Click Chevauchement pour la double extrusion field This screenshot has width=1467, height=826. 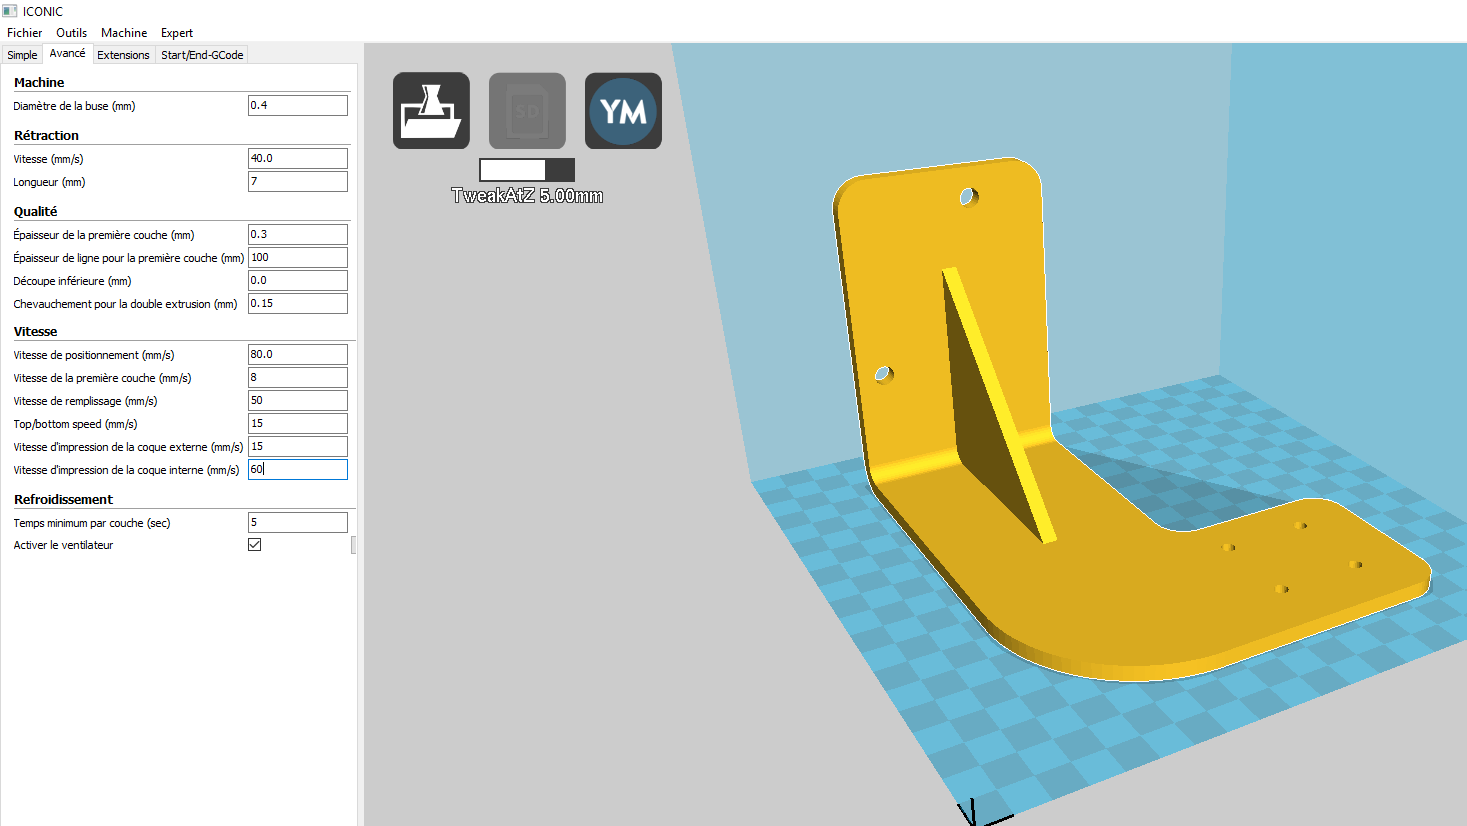coord(298,303)
